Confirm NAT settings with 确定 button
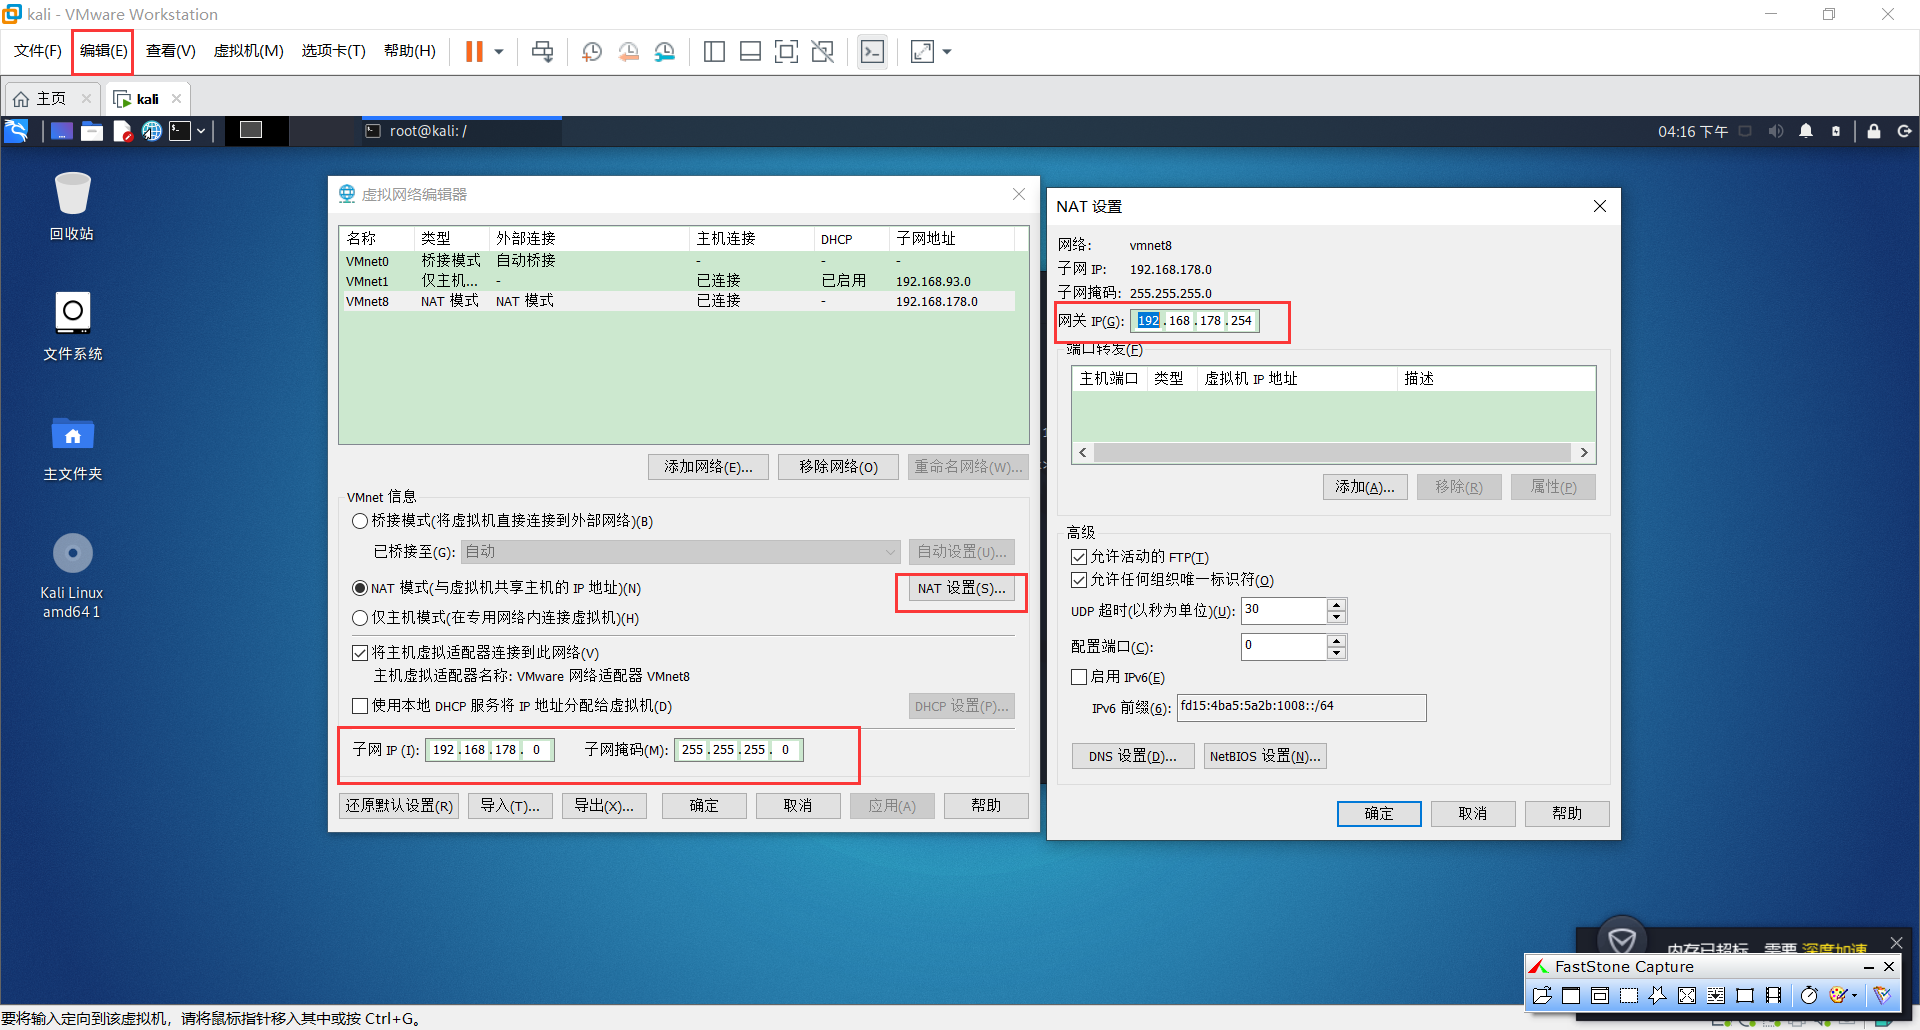This screenshot has height=1030, width=1920. pyautogui.click(x=1379, y=814)
